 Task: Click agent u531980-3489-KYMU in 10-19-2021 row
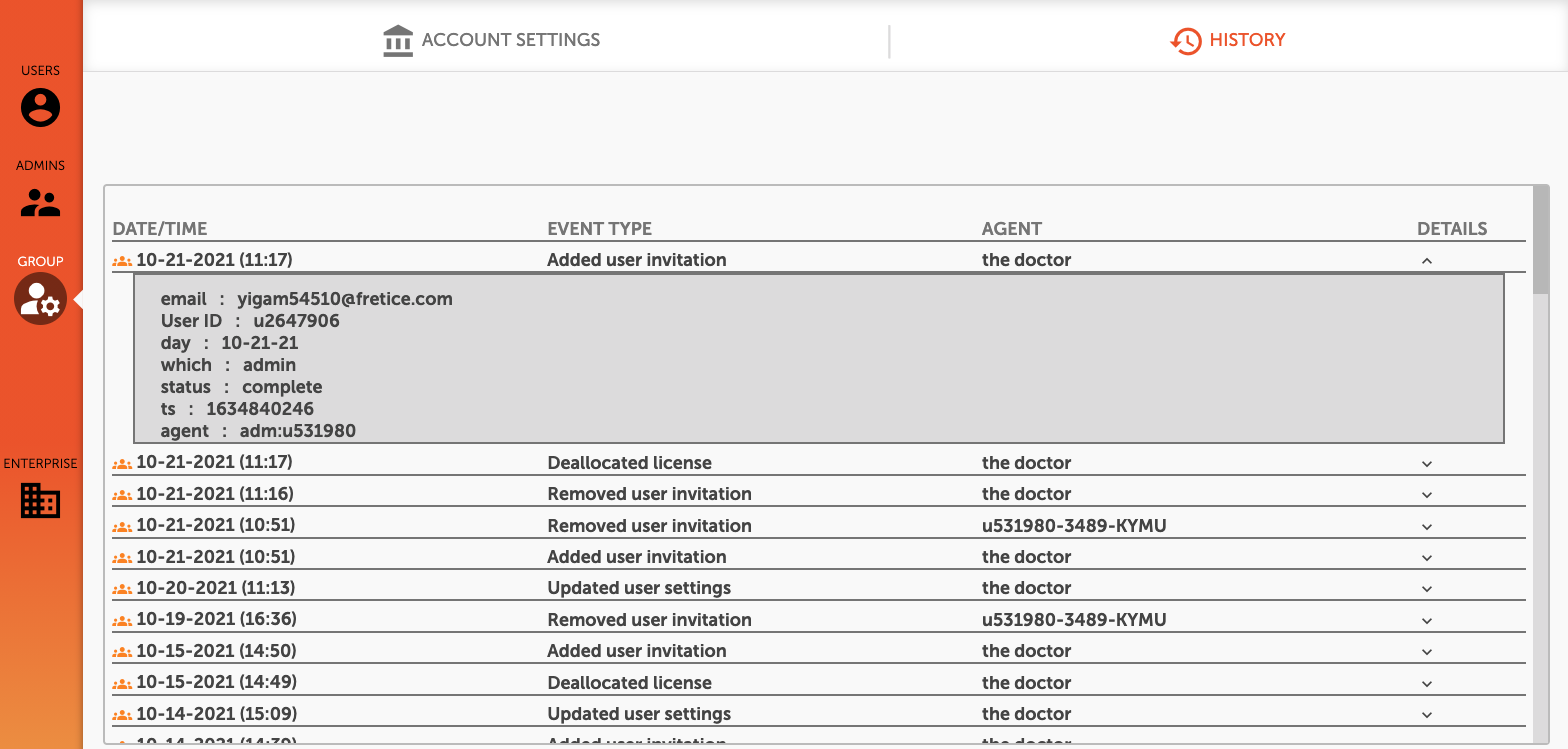point(1074,620)
